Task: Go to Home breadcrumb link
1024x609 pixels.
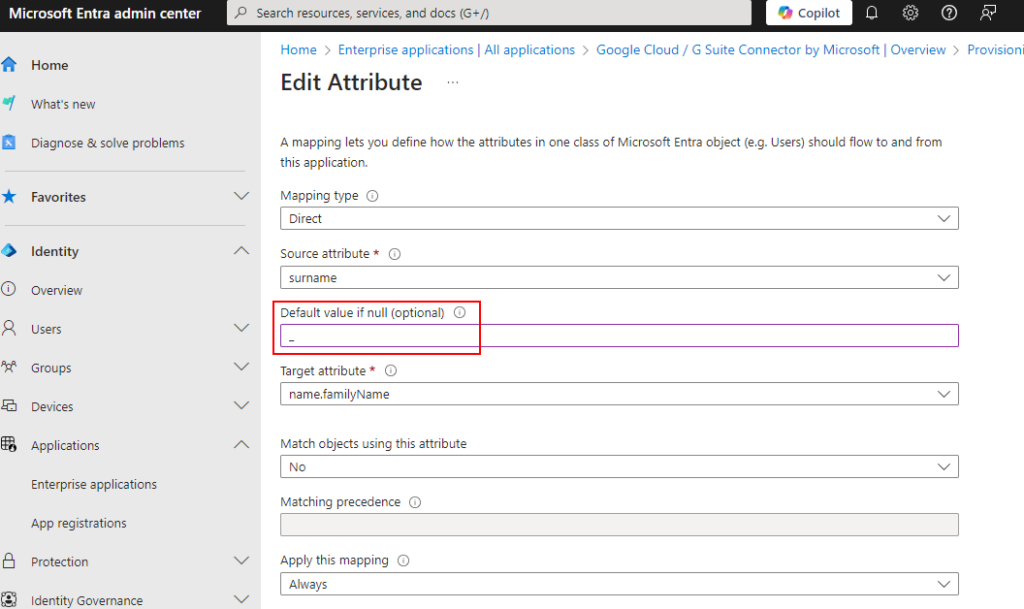Action: 298,50
